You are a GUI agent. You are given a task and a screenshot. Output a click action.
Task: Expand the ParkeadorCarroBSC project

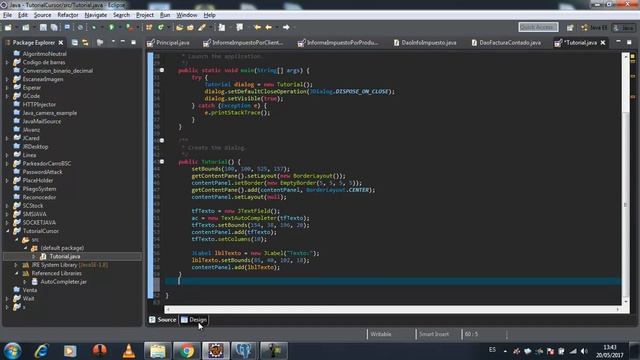pyautogui.click(x=7, y=163)
